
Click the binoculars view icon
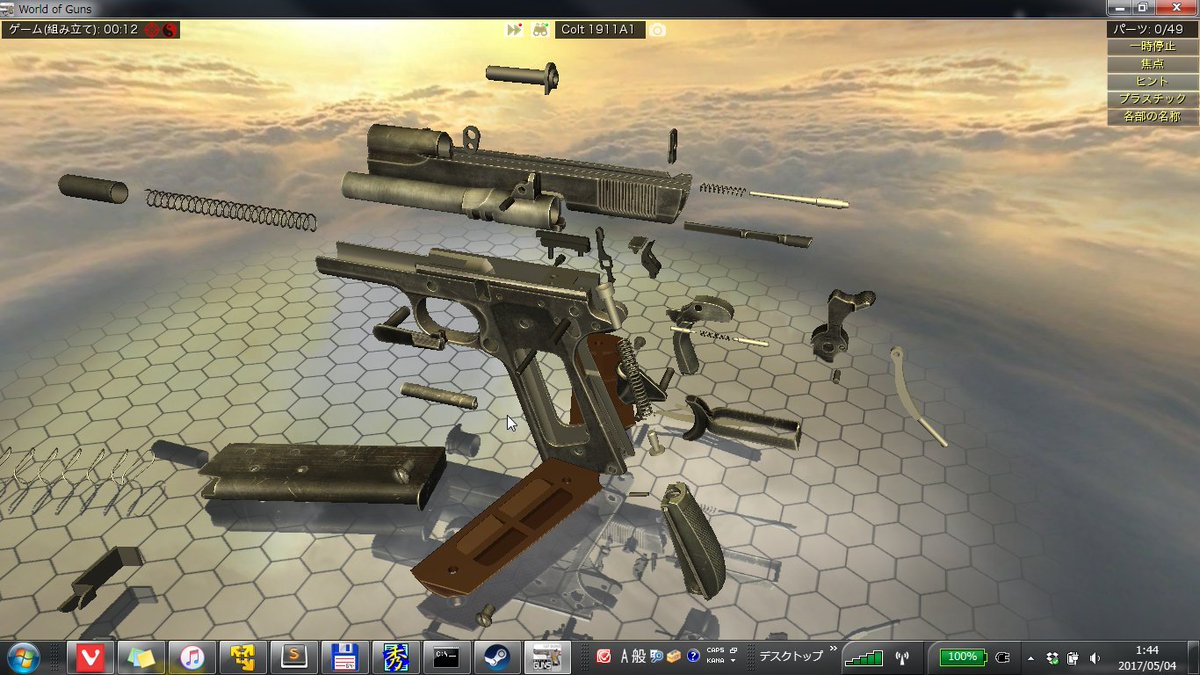click(x=539, y=30)
